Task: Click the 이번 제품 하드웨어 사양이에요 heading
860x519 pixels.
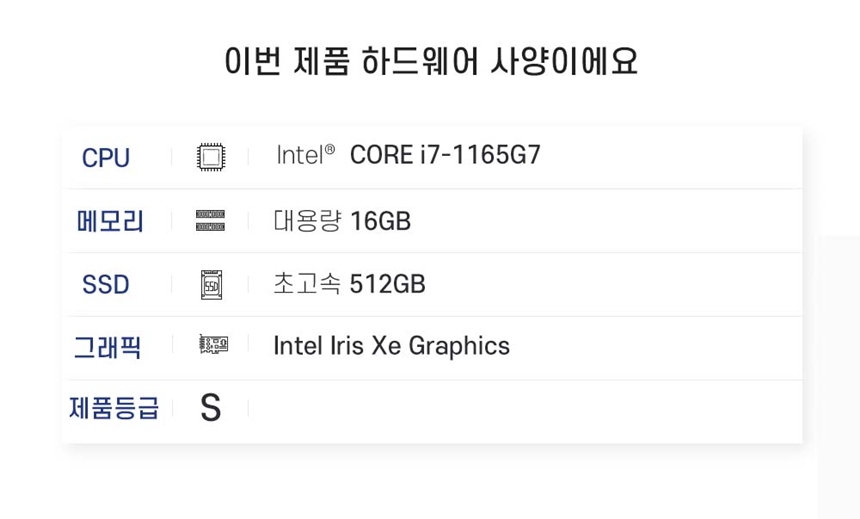Action: (431, 62)
